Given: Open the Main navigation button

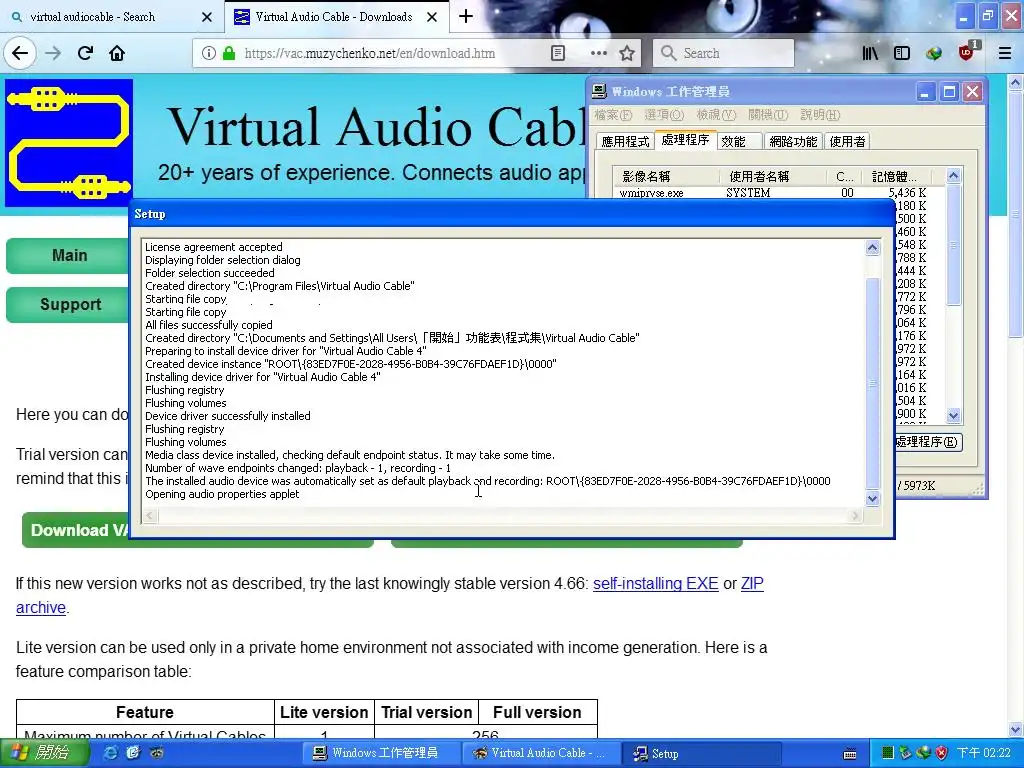Looking at the screenshot, I should tap(69, 255).
